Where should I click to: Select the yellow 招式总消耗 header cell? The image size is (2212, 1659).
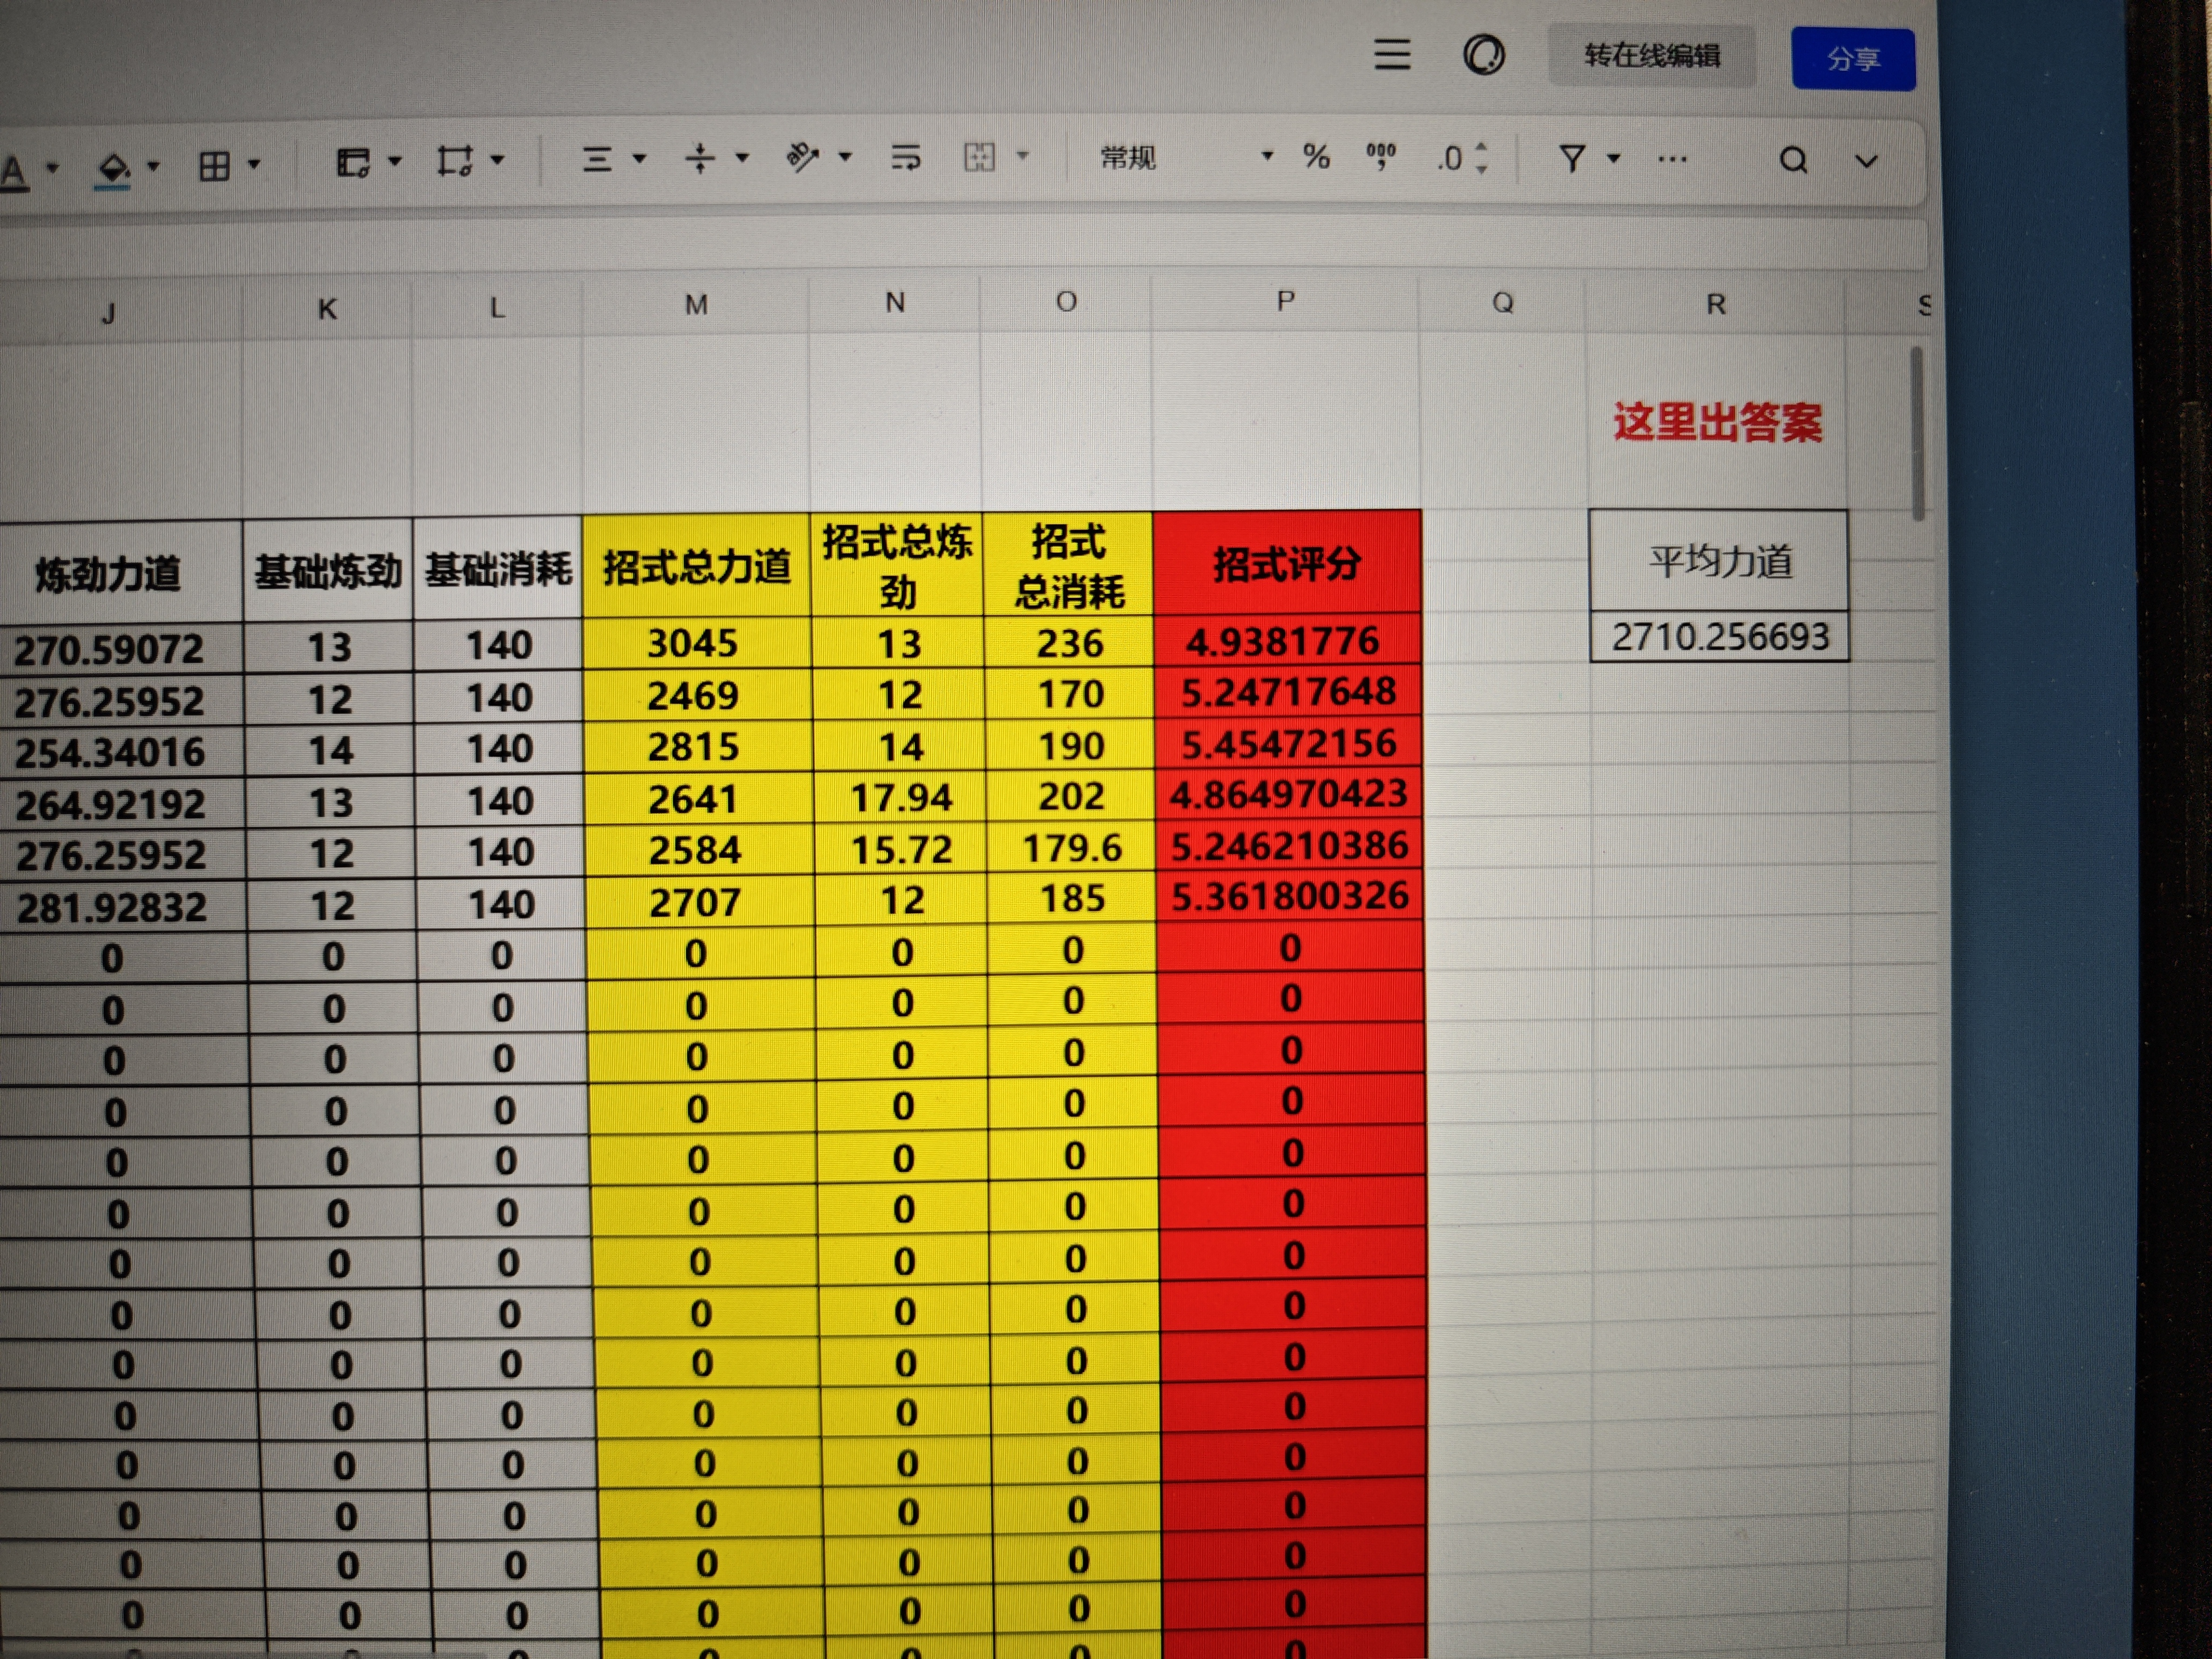tap(1069, 564)
